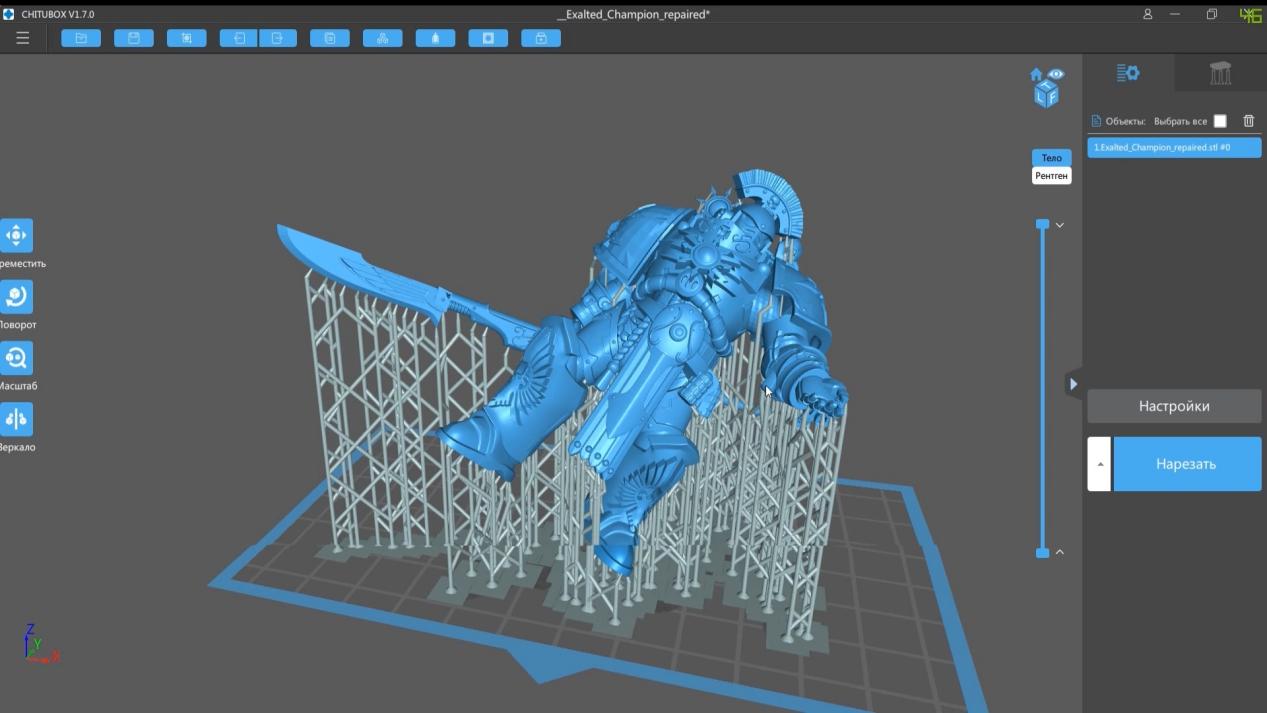Toggle Рентген (X-ray) view mode

pyautogui.click(x=1051, y=175)
